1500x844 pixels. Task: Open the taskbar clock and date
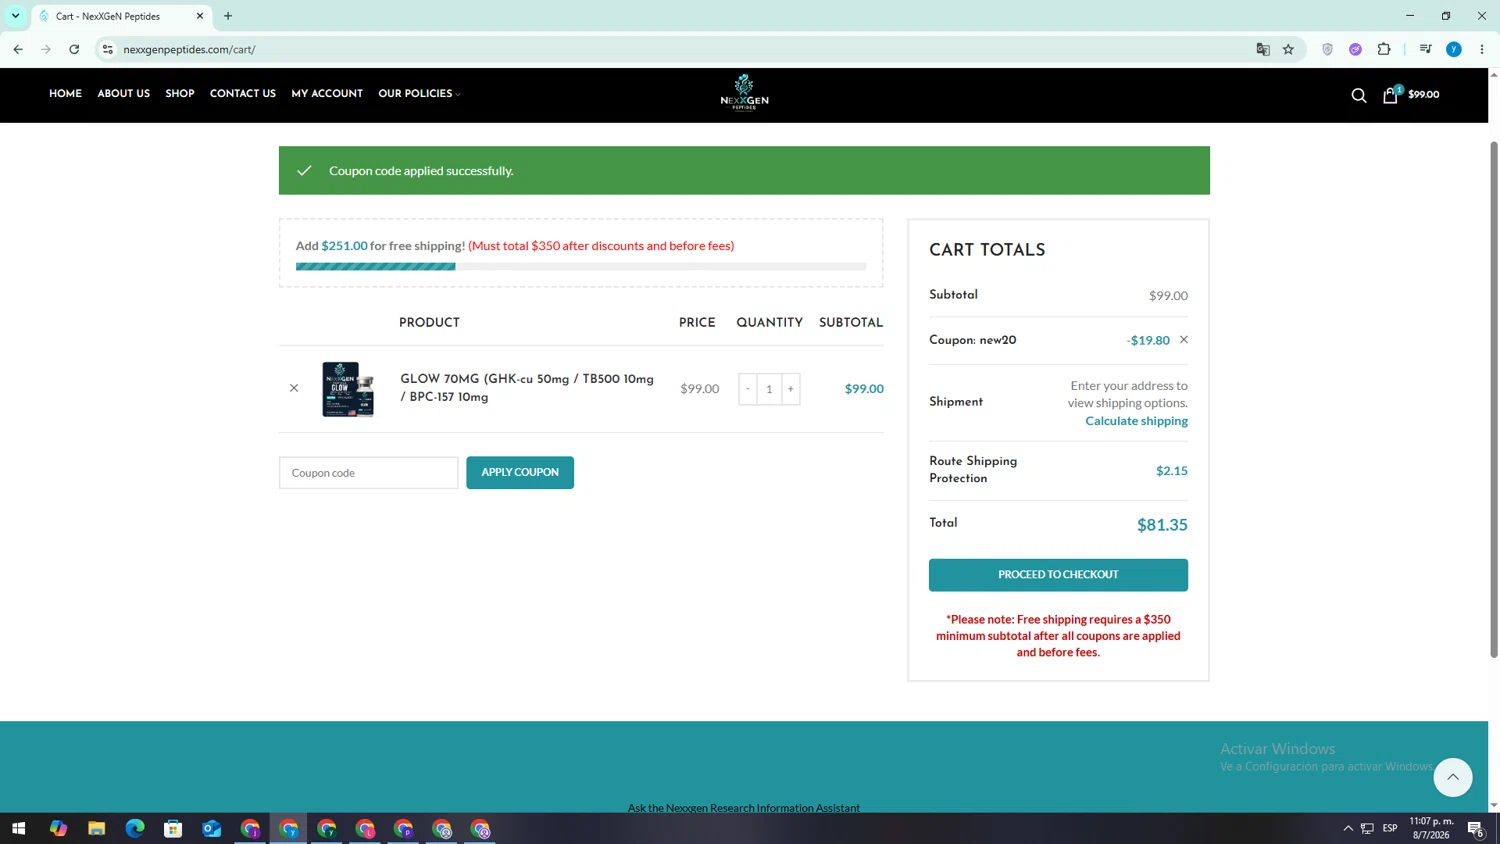[x=1431, y=828]
